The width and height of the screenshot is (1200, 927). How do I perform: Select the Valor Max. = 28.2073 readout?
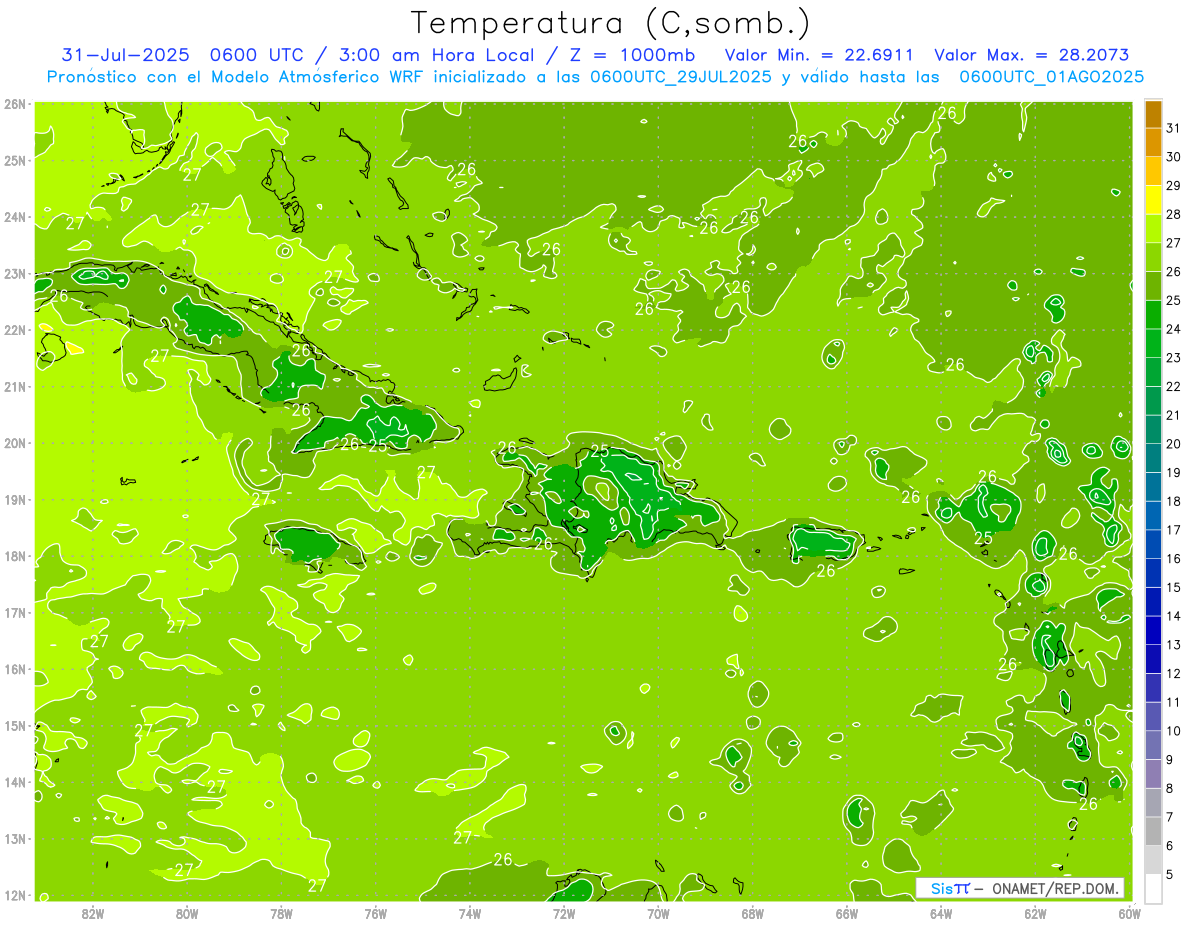(1032, 55)
